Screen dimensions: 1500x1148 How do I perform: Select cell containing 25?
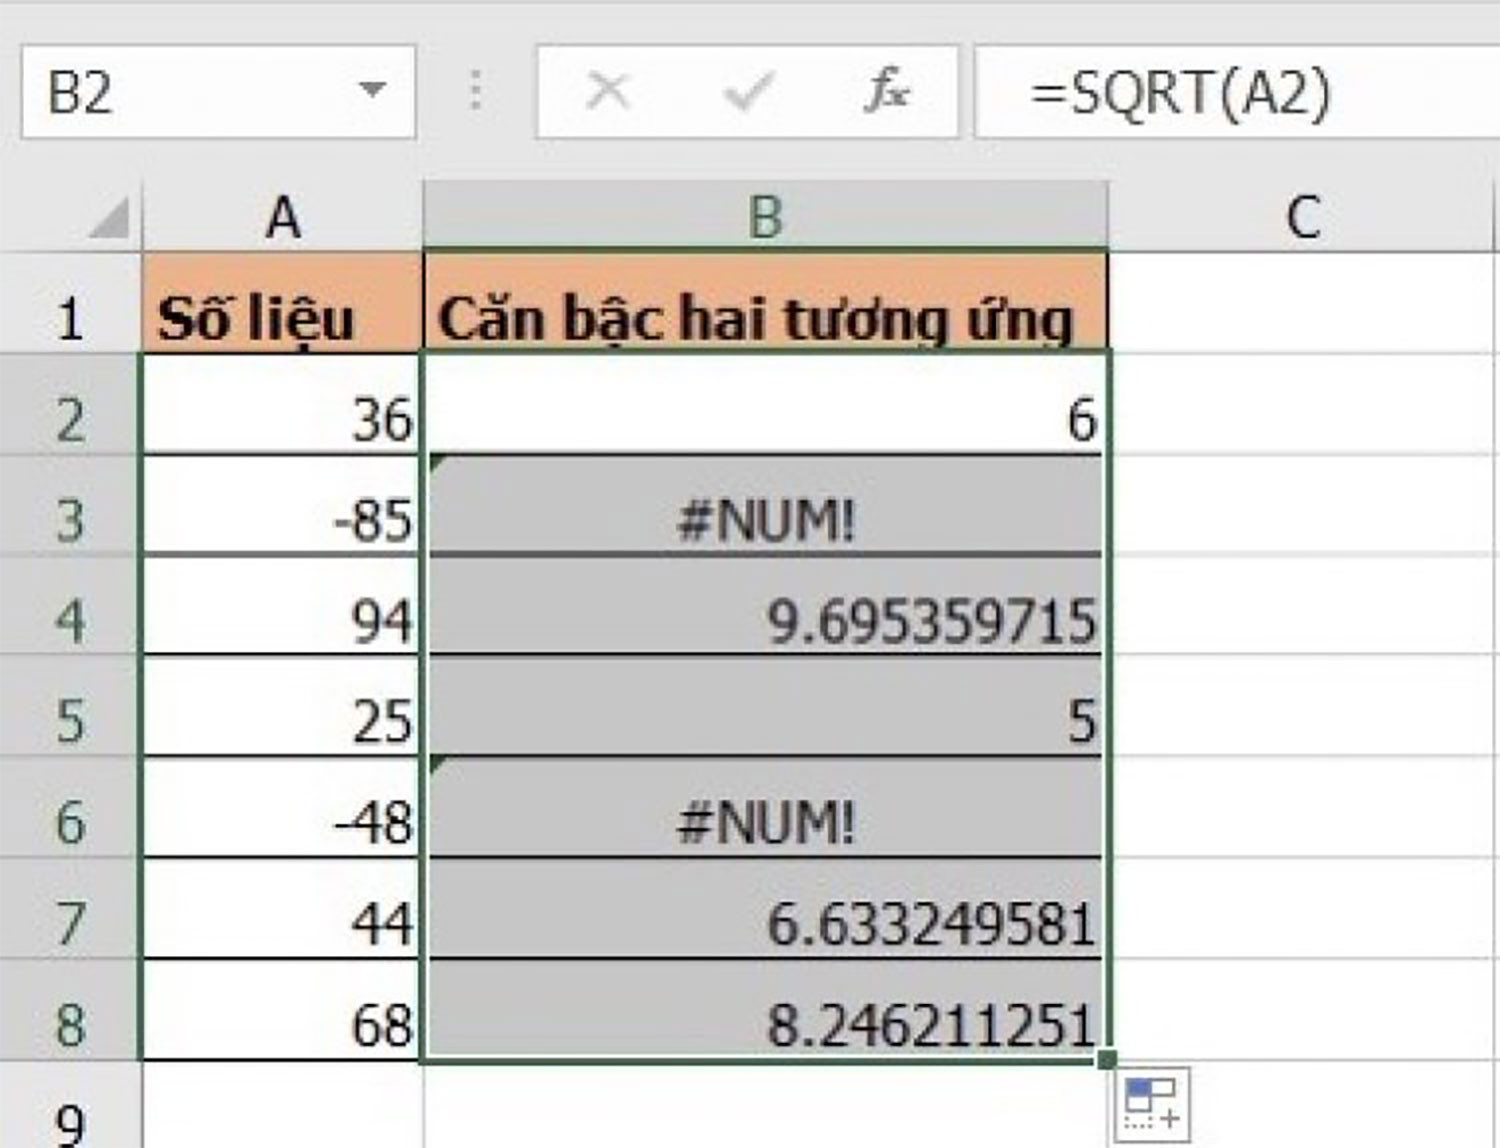click(282, 707)
